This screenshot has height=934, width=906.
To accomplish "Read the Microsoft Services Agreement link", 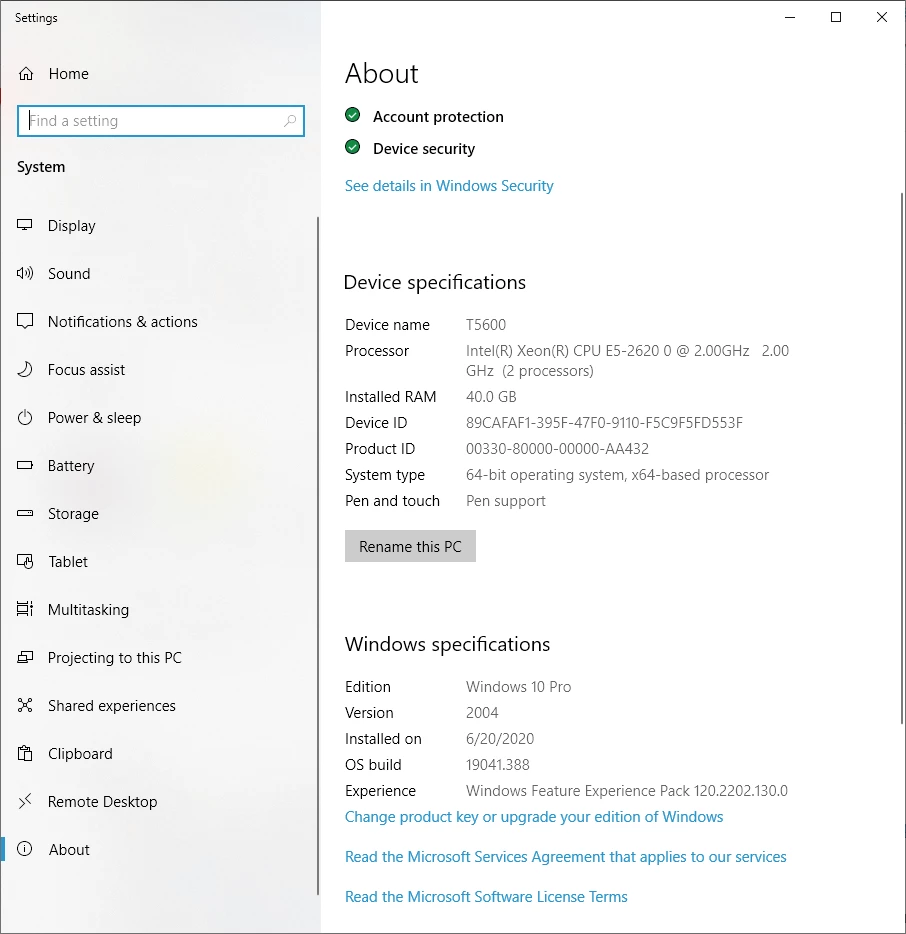I will point(566,857).
